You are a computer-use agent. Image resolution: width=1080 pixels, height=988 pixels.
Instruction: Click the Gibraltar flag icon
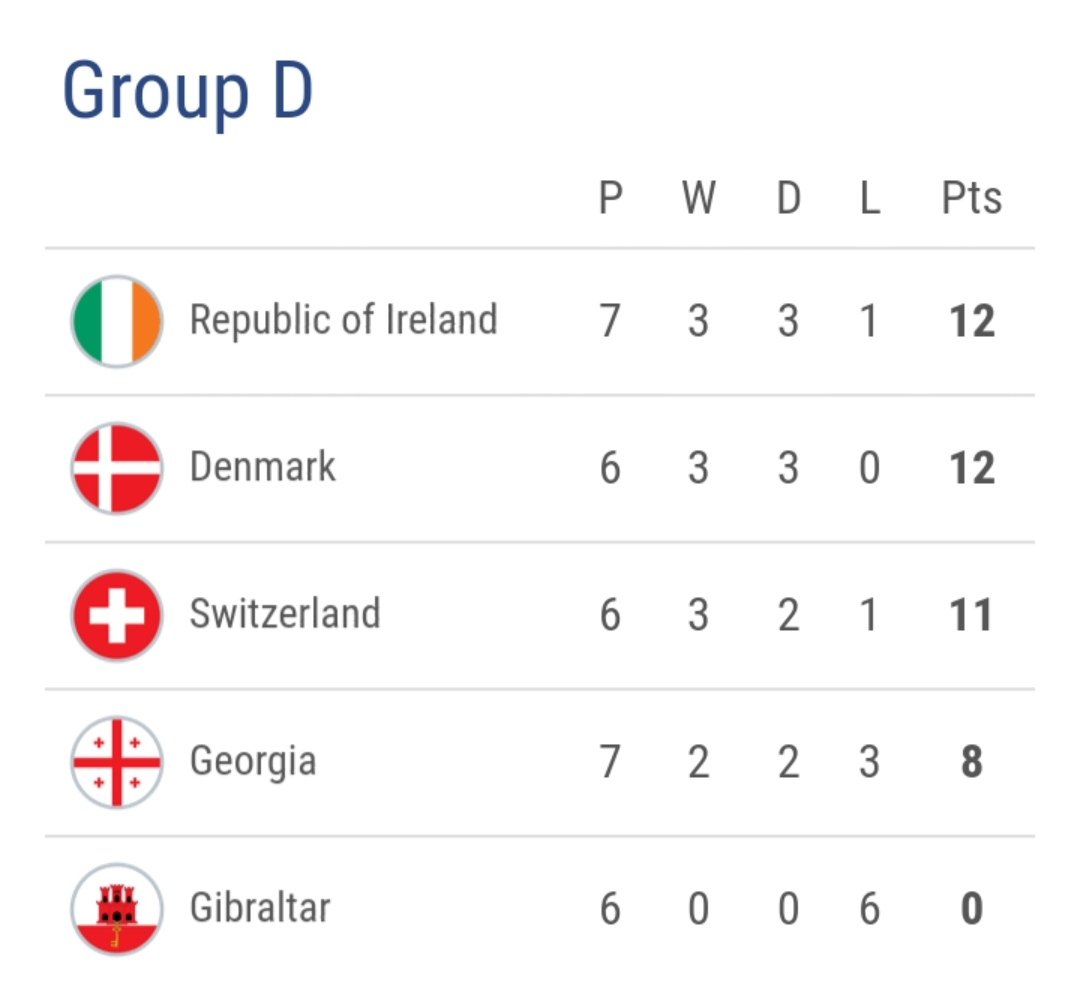(117, 909)
